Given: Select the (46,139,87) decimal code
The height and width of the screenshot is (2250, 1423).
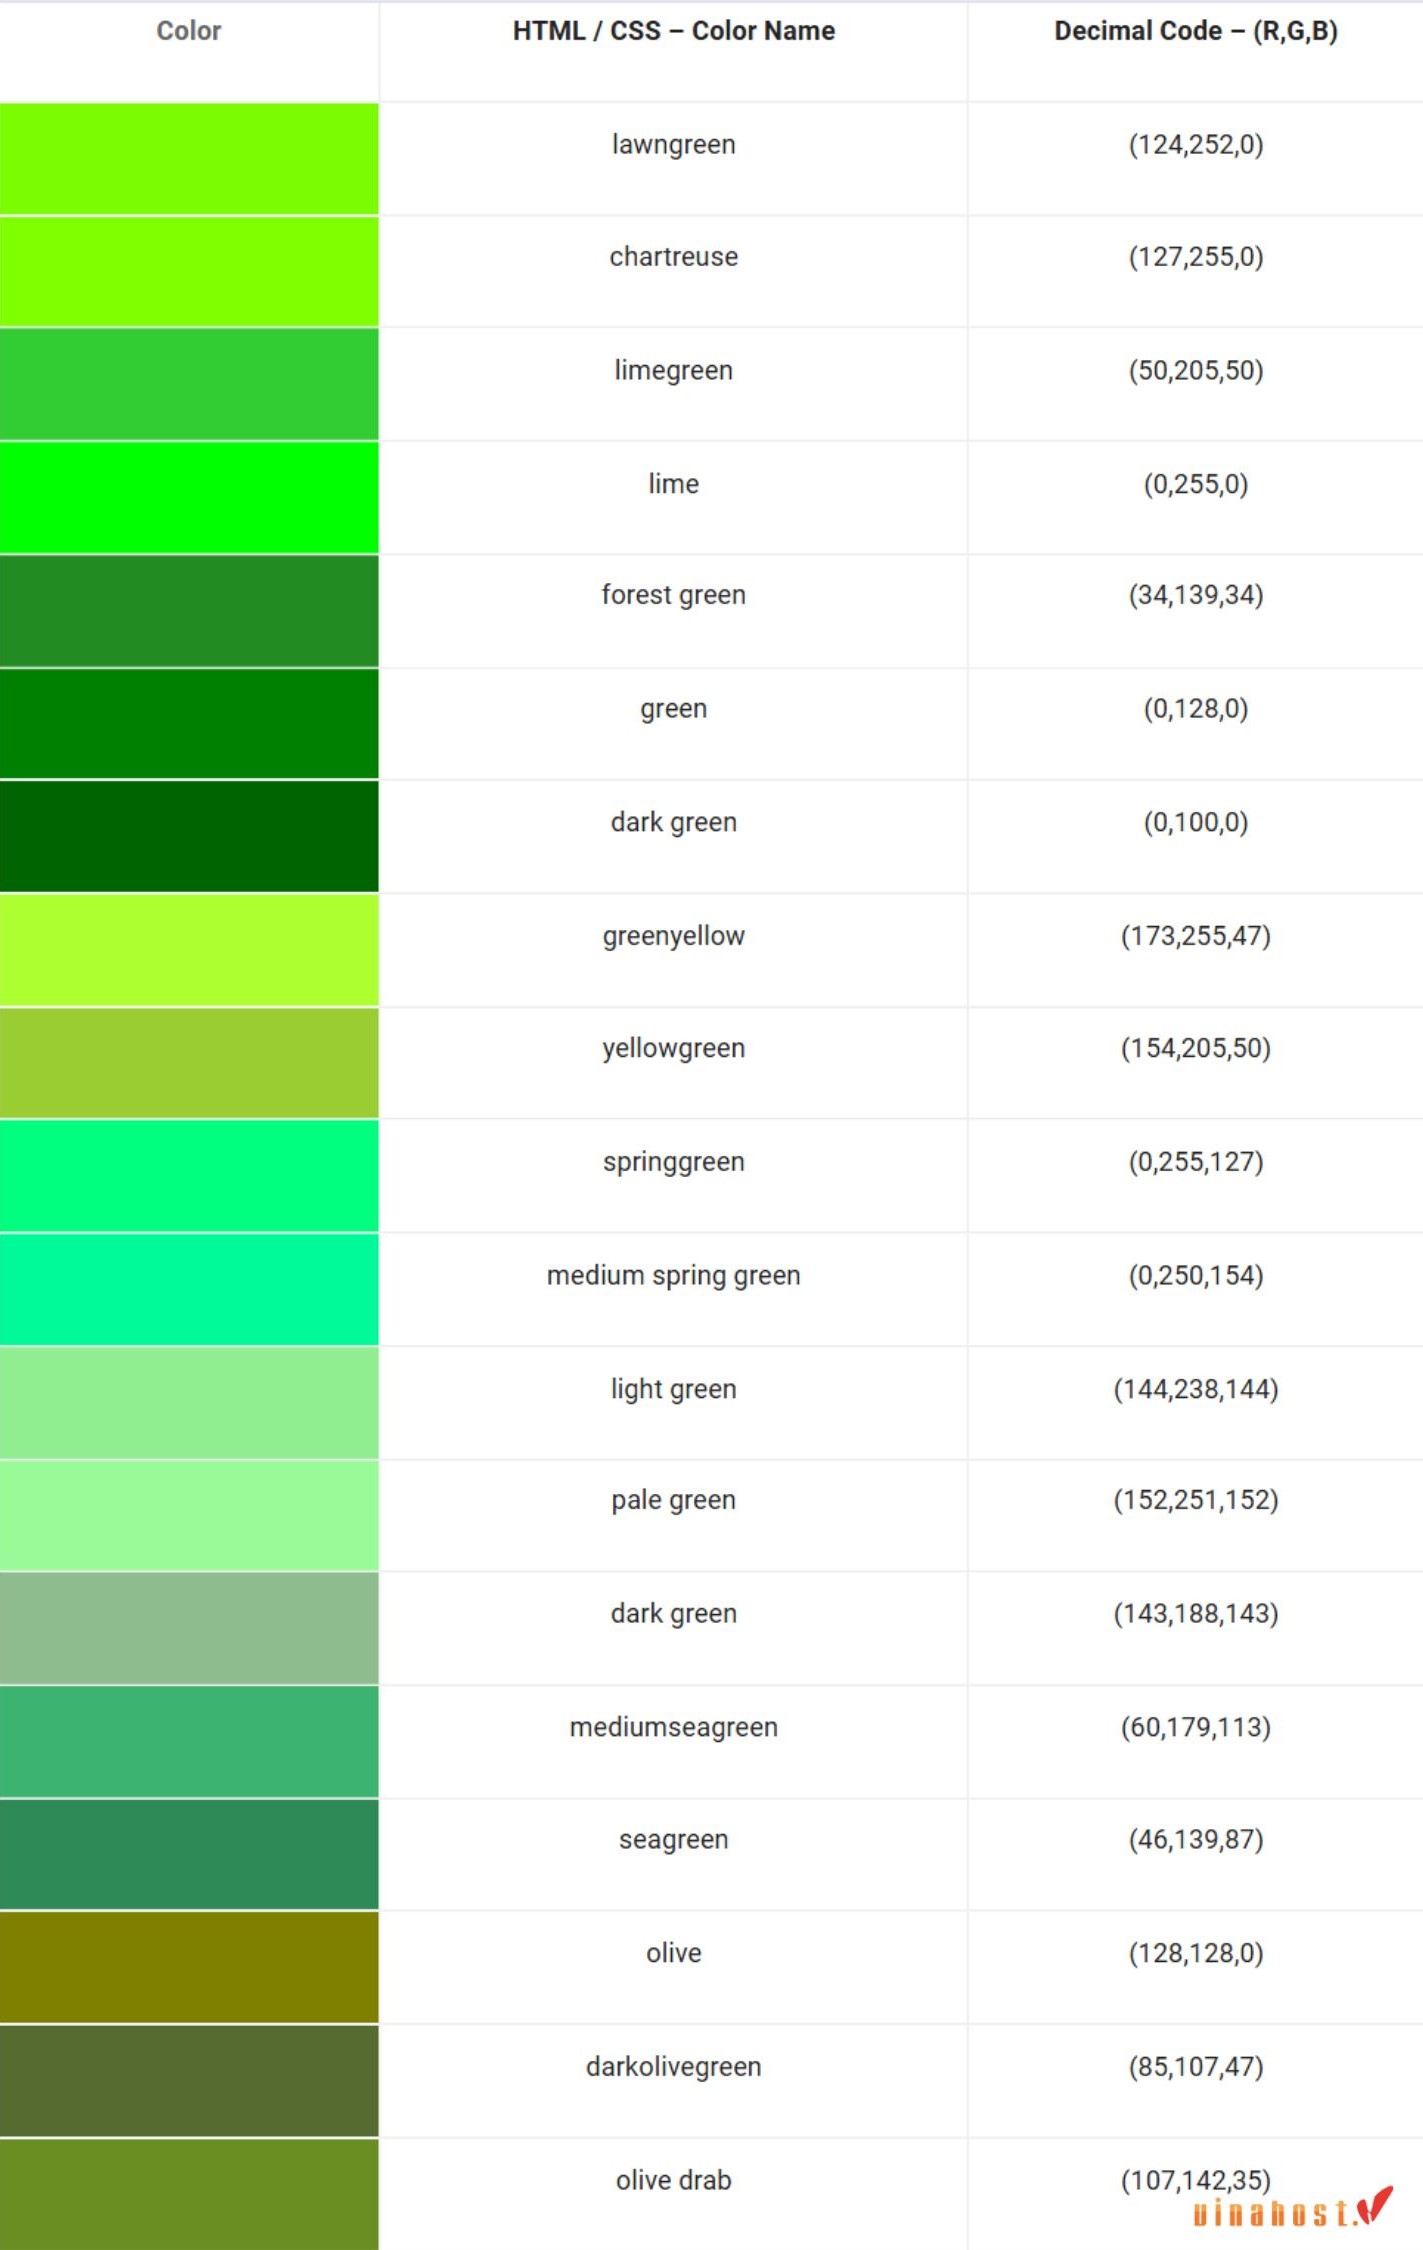Looking at the screenshot, I should point(1196,1840).
